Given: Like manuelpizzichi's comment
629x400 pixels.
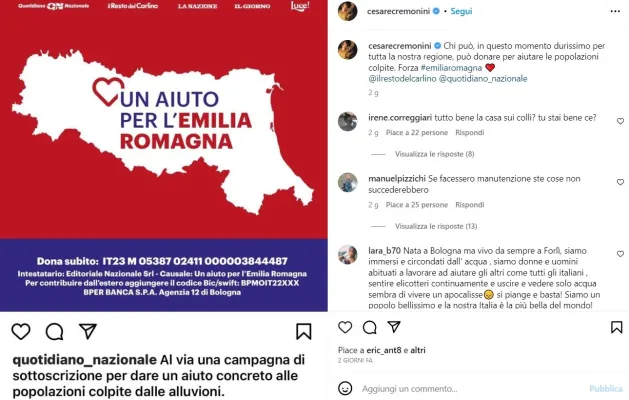Looking at the screenshot, I should tap(620, 182).
